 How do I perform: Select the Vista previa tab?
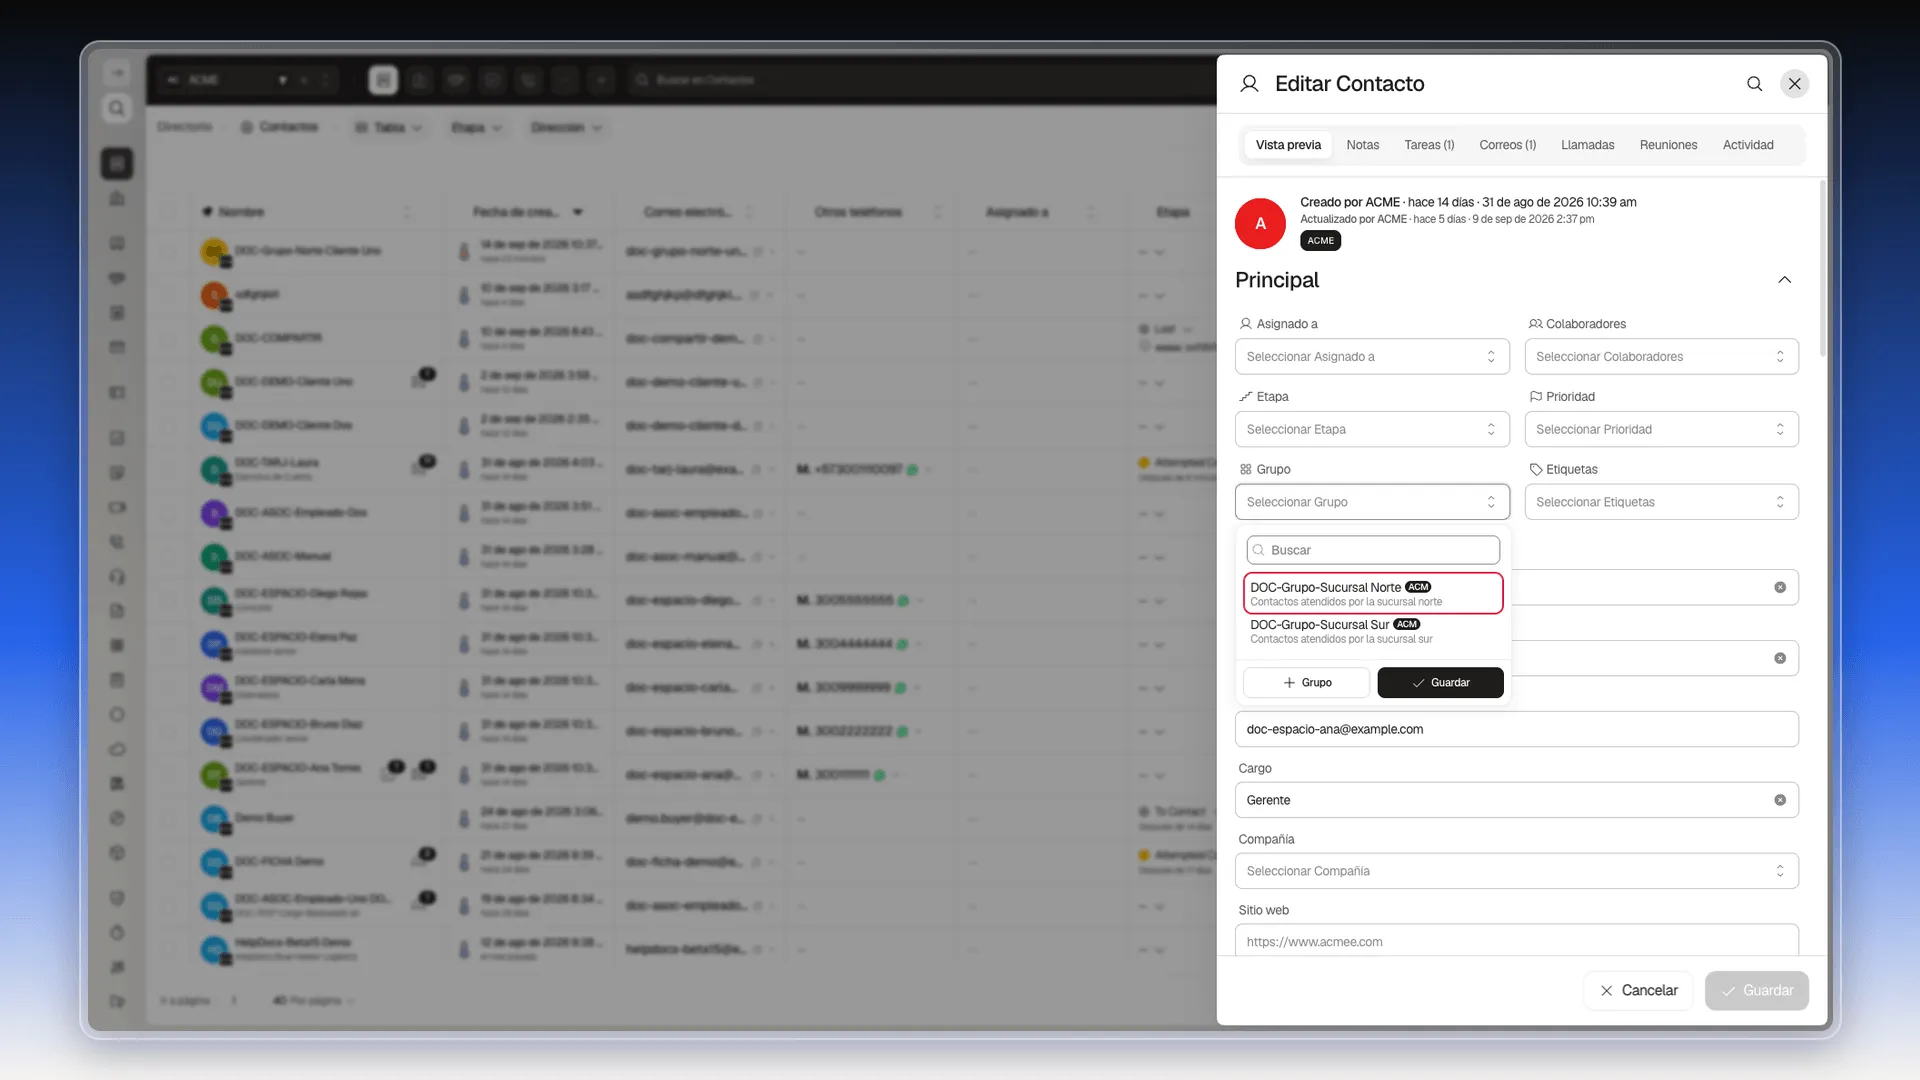coord(1288,145)
